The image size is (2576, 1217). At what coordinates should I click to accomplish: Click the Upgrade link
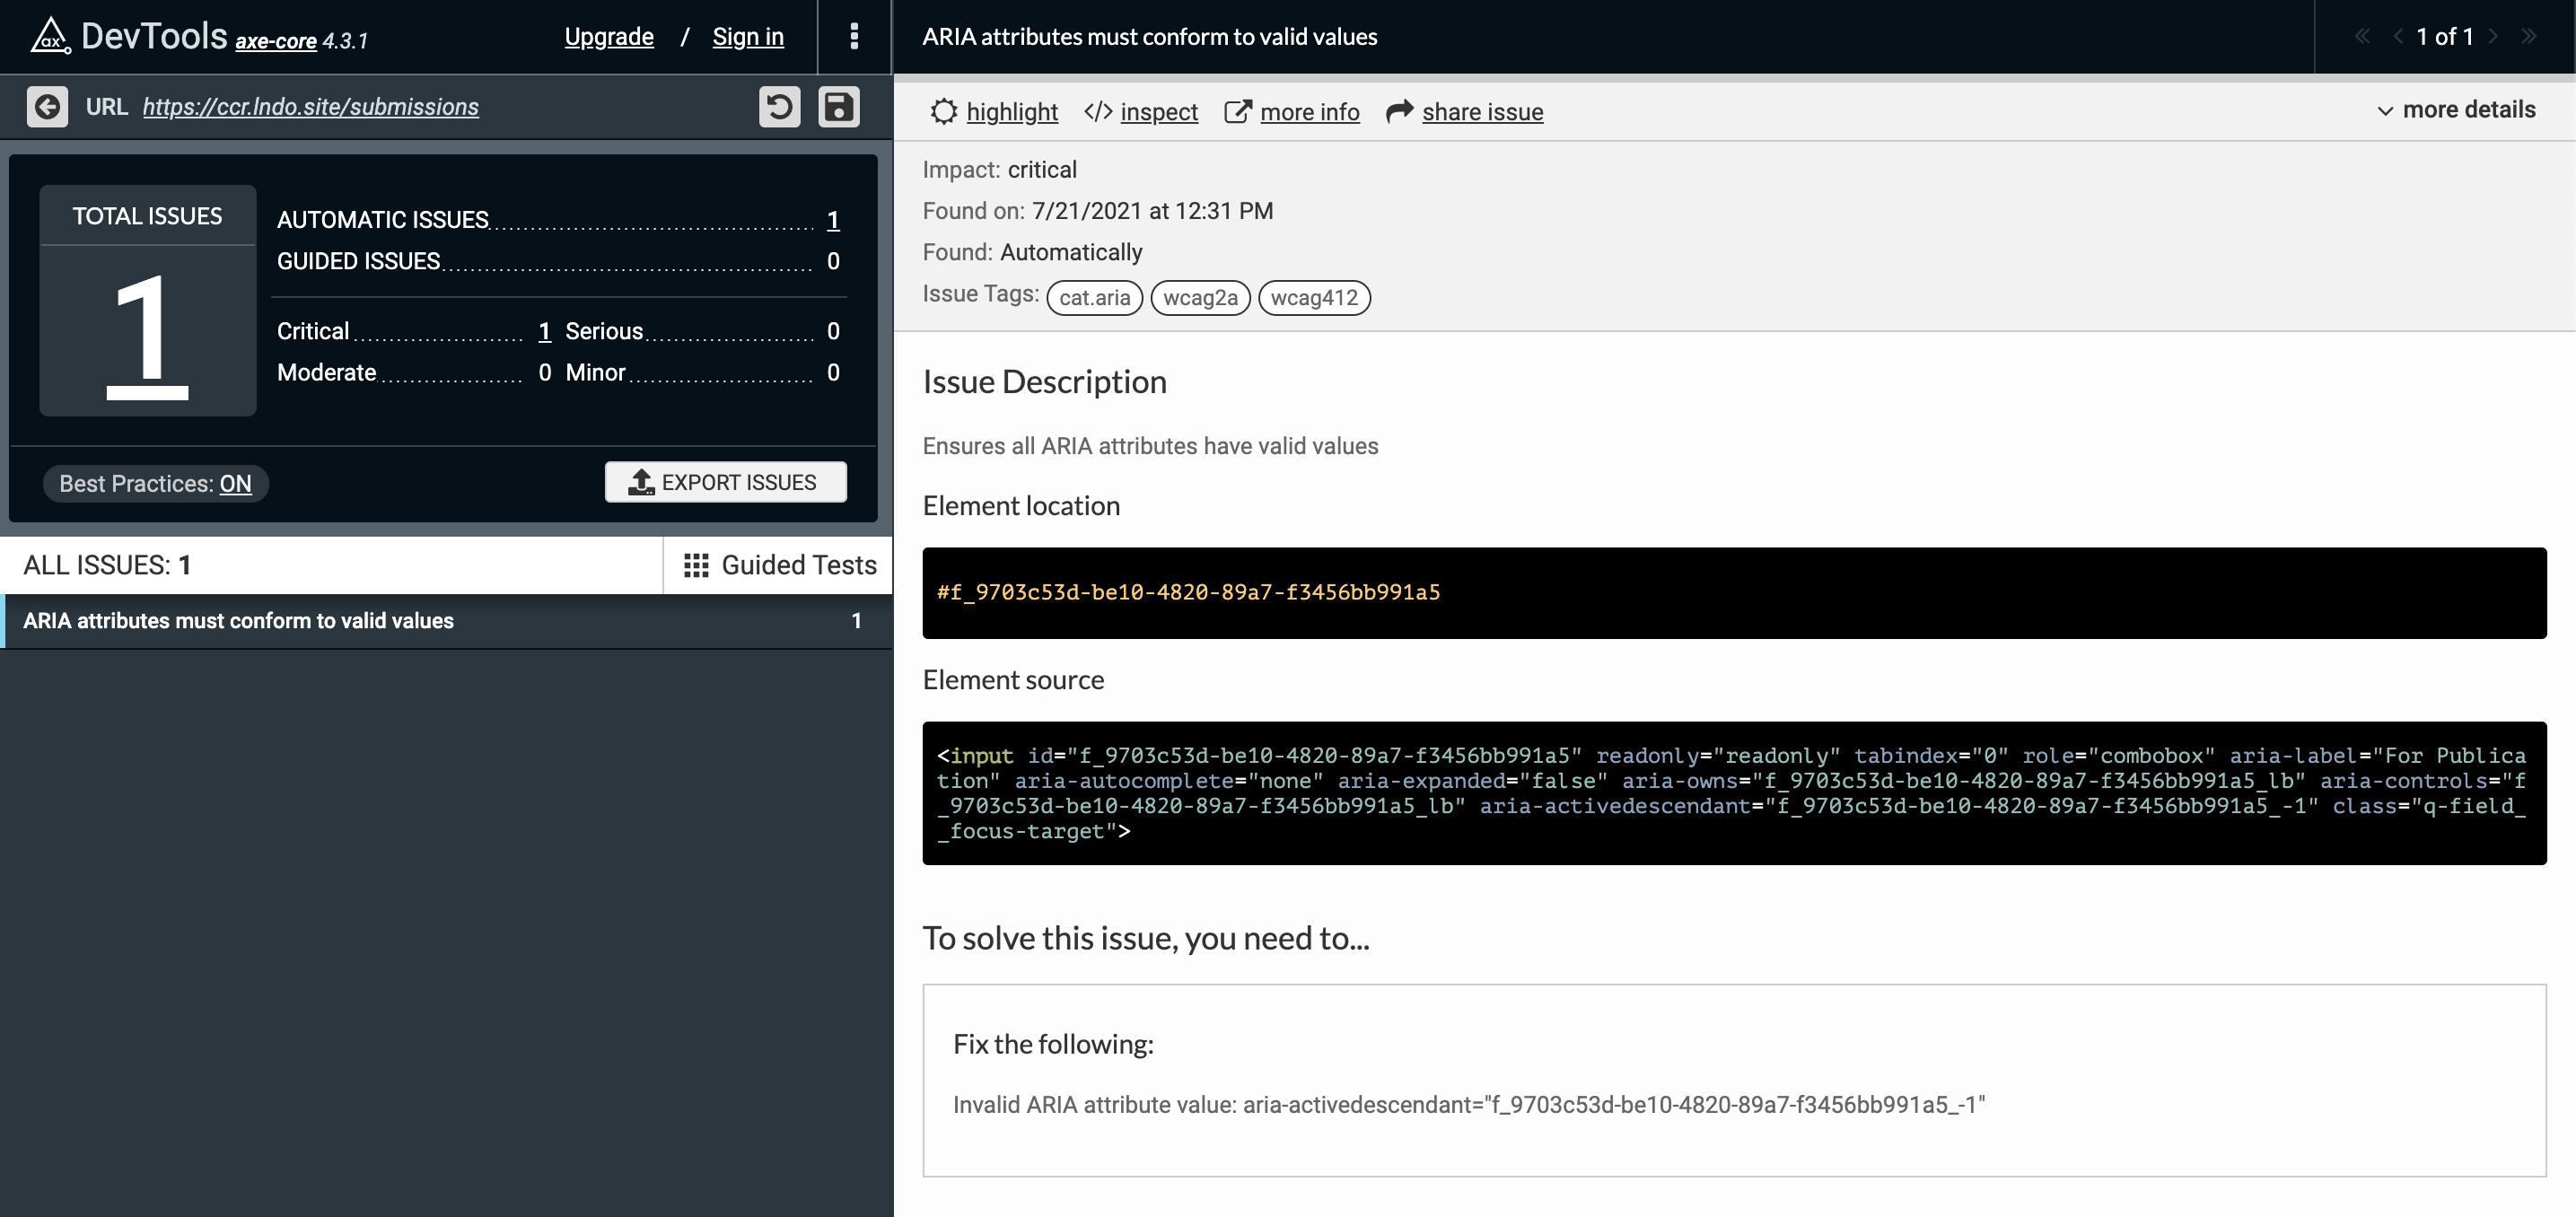point(608,37)
